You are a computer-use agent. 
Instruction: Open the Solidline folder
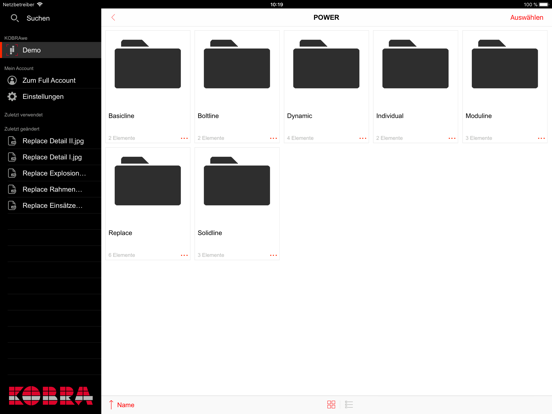[x=237, y=204]
